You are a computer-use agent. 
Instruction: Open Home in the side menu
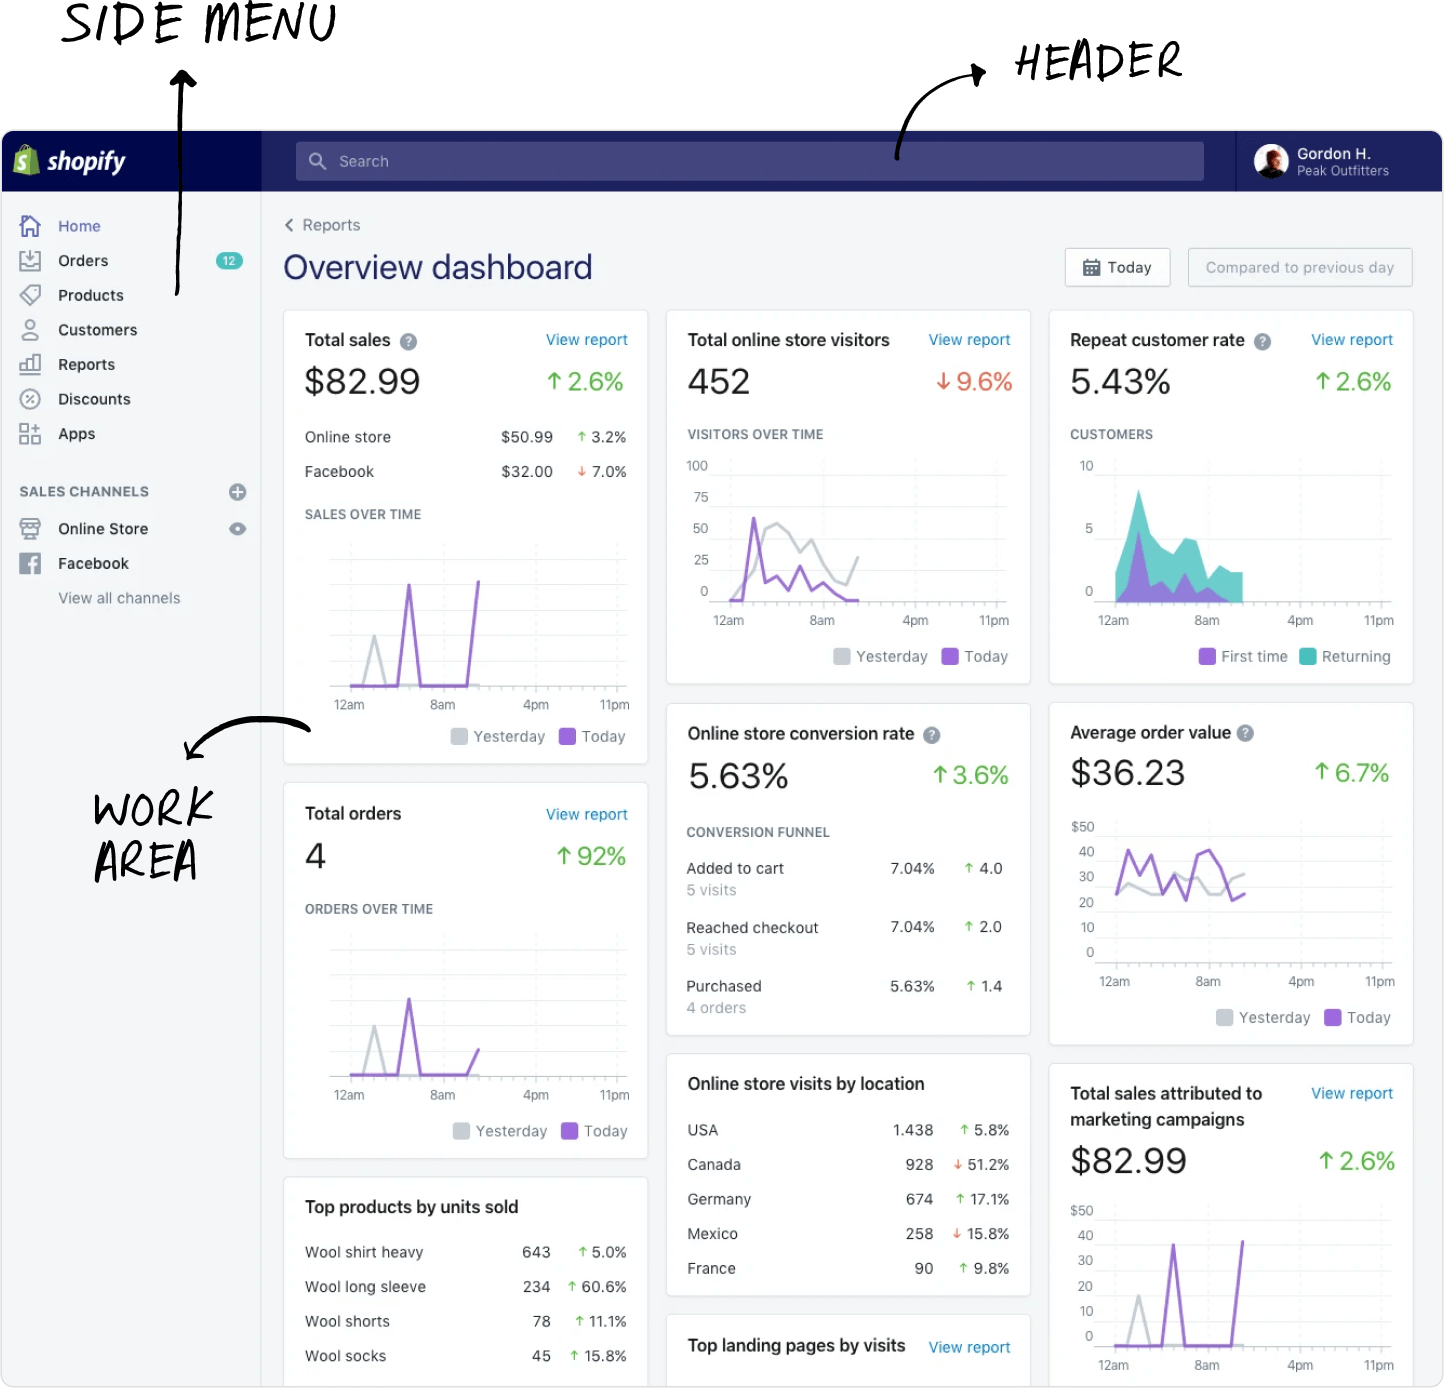[79, 226]
